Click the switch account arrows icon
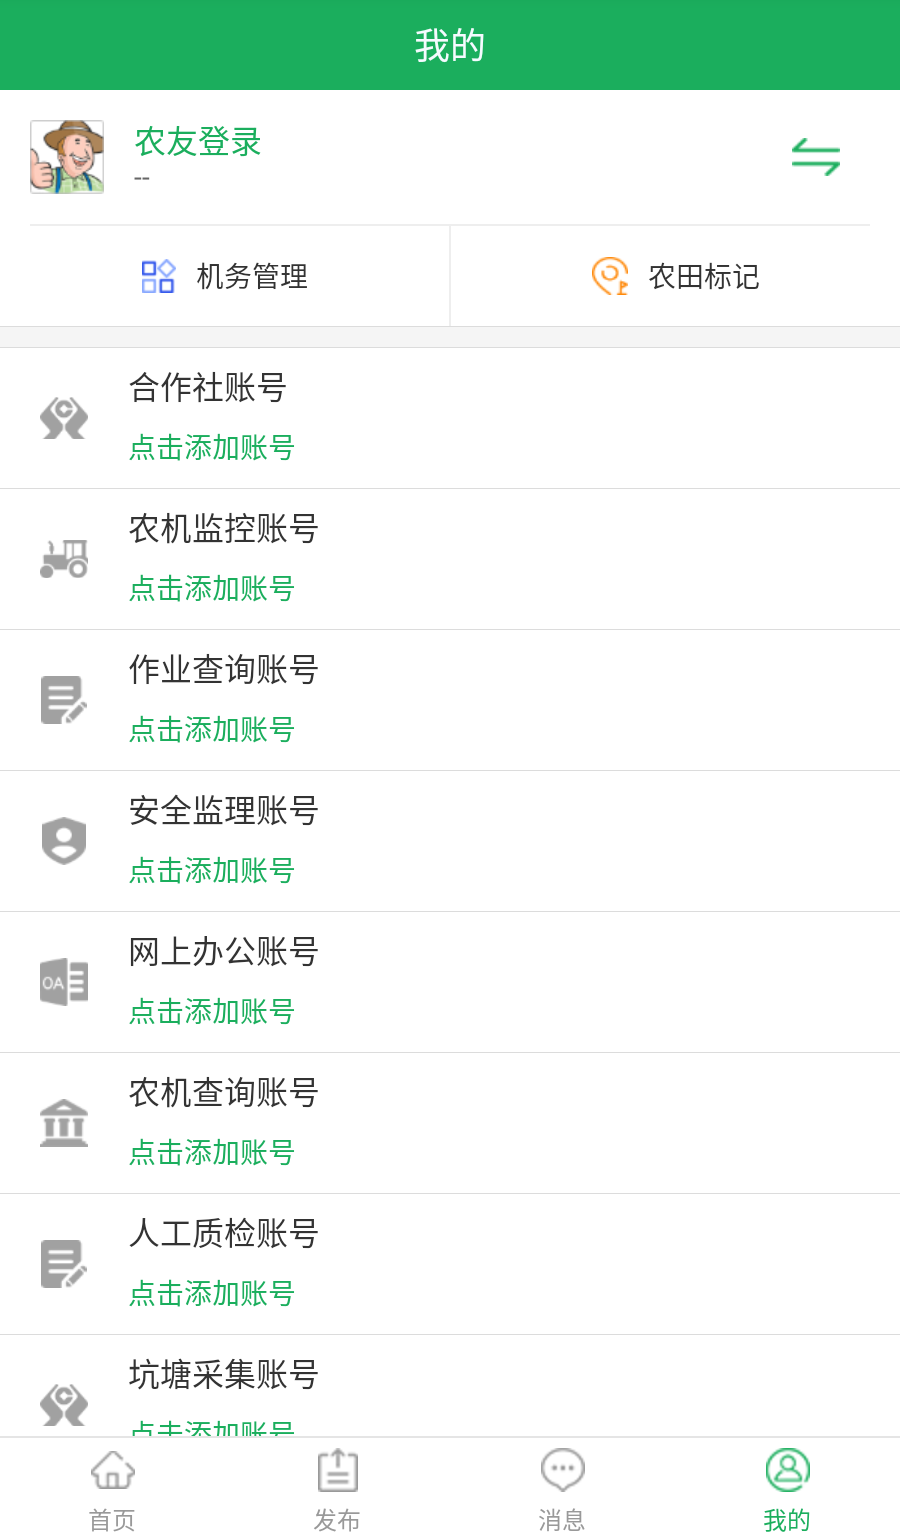 pos(815,157)
